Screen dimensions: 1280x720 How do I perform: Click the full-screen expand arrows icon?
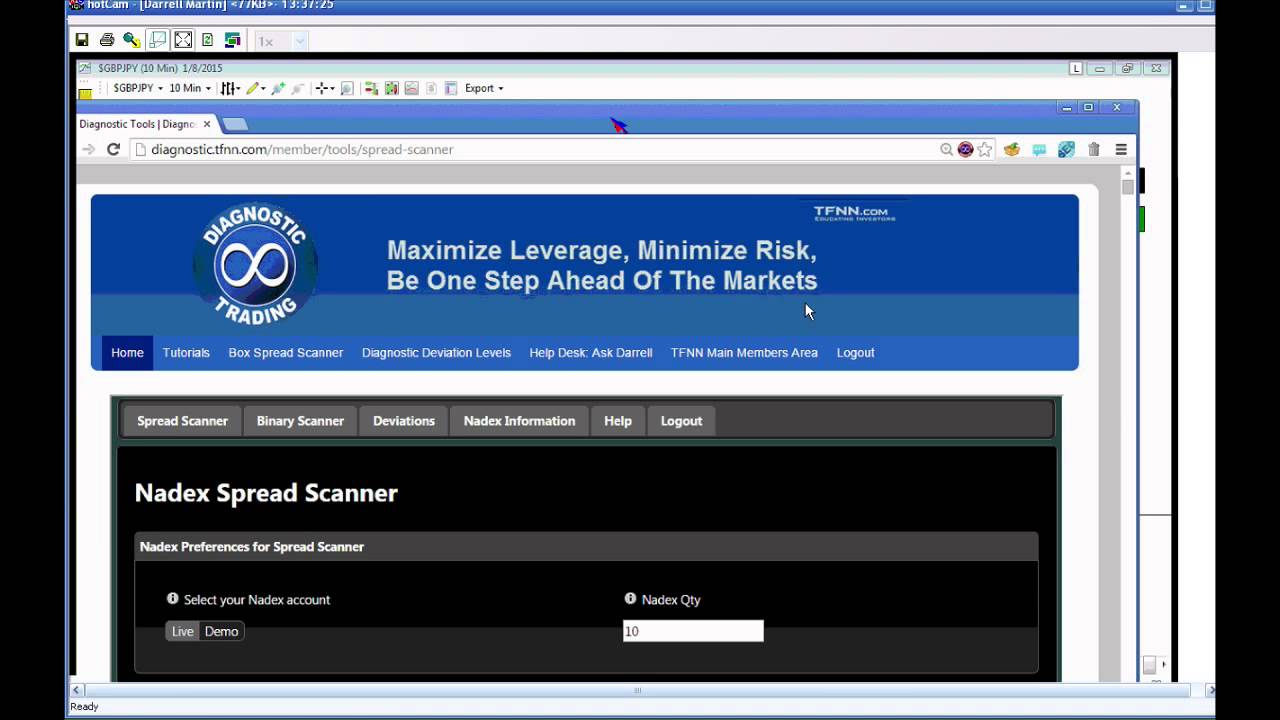[183, 40]
